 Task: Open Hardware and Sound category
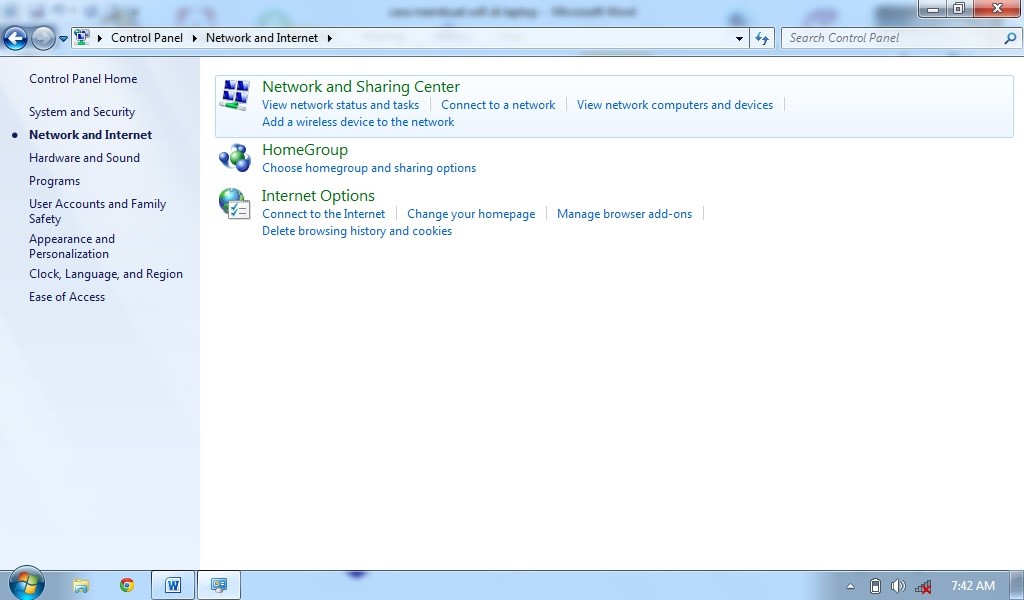coord(84,157)
